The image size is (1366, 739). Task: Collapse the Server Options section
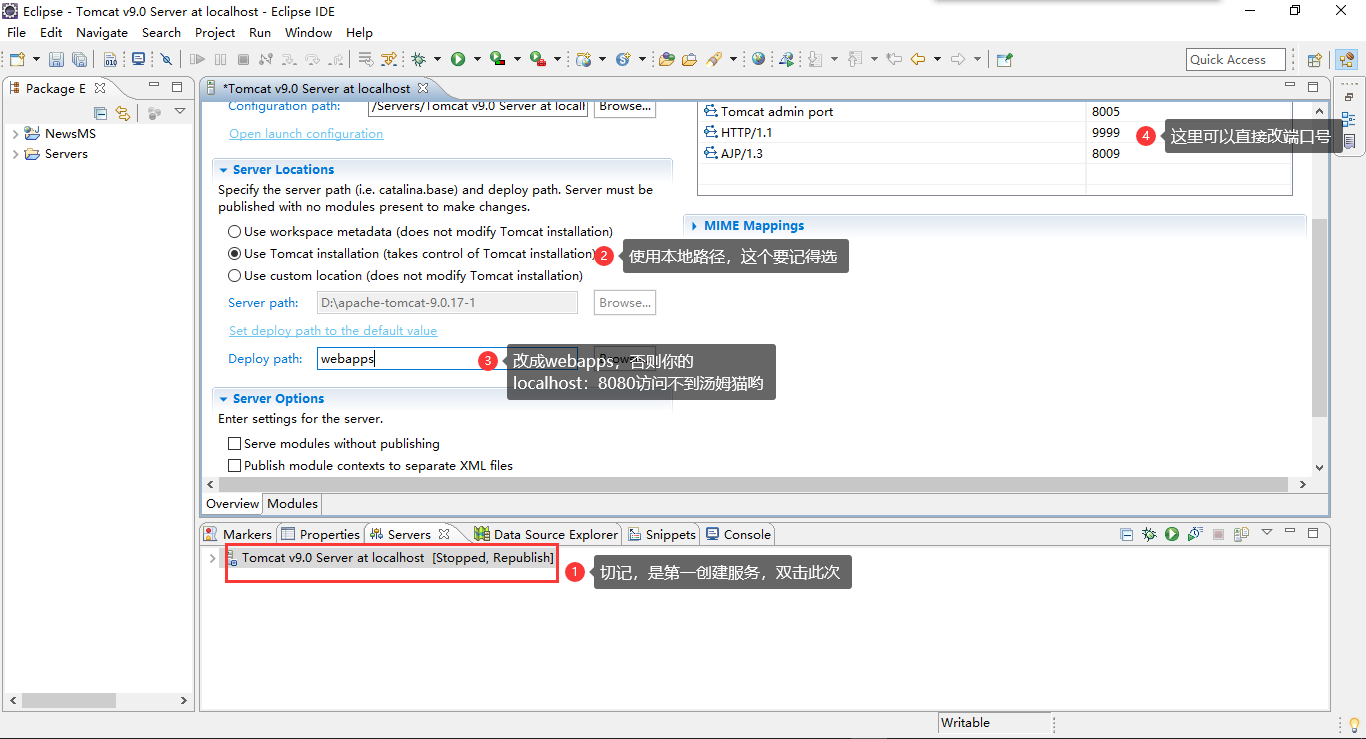click(x=223, y=399)
